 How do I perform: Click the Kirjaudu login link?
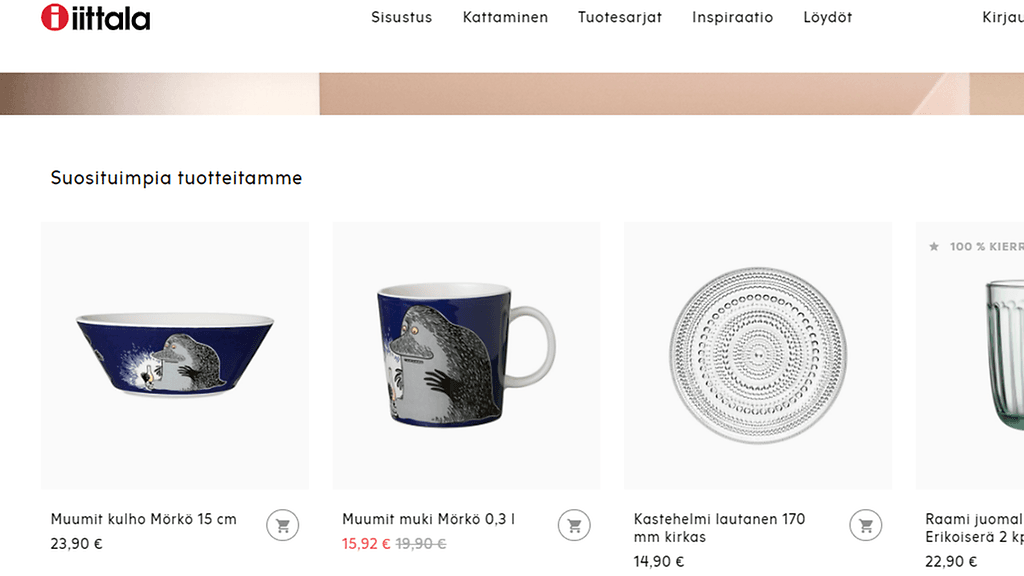pos(1003,18)
